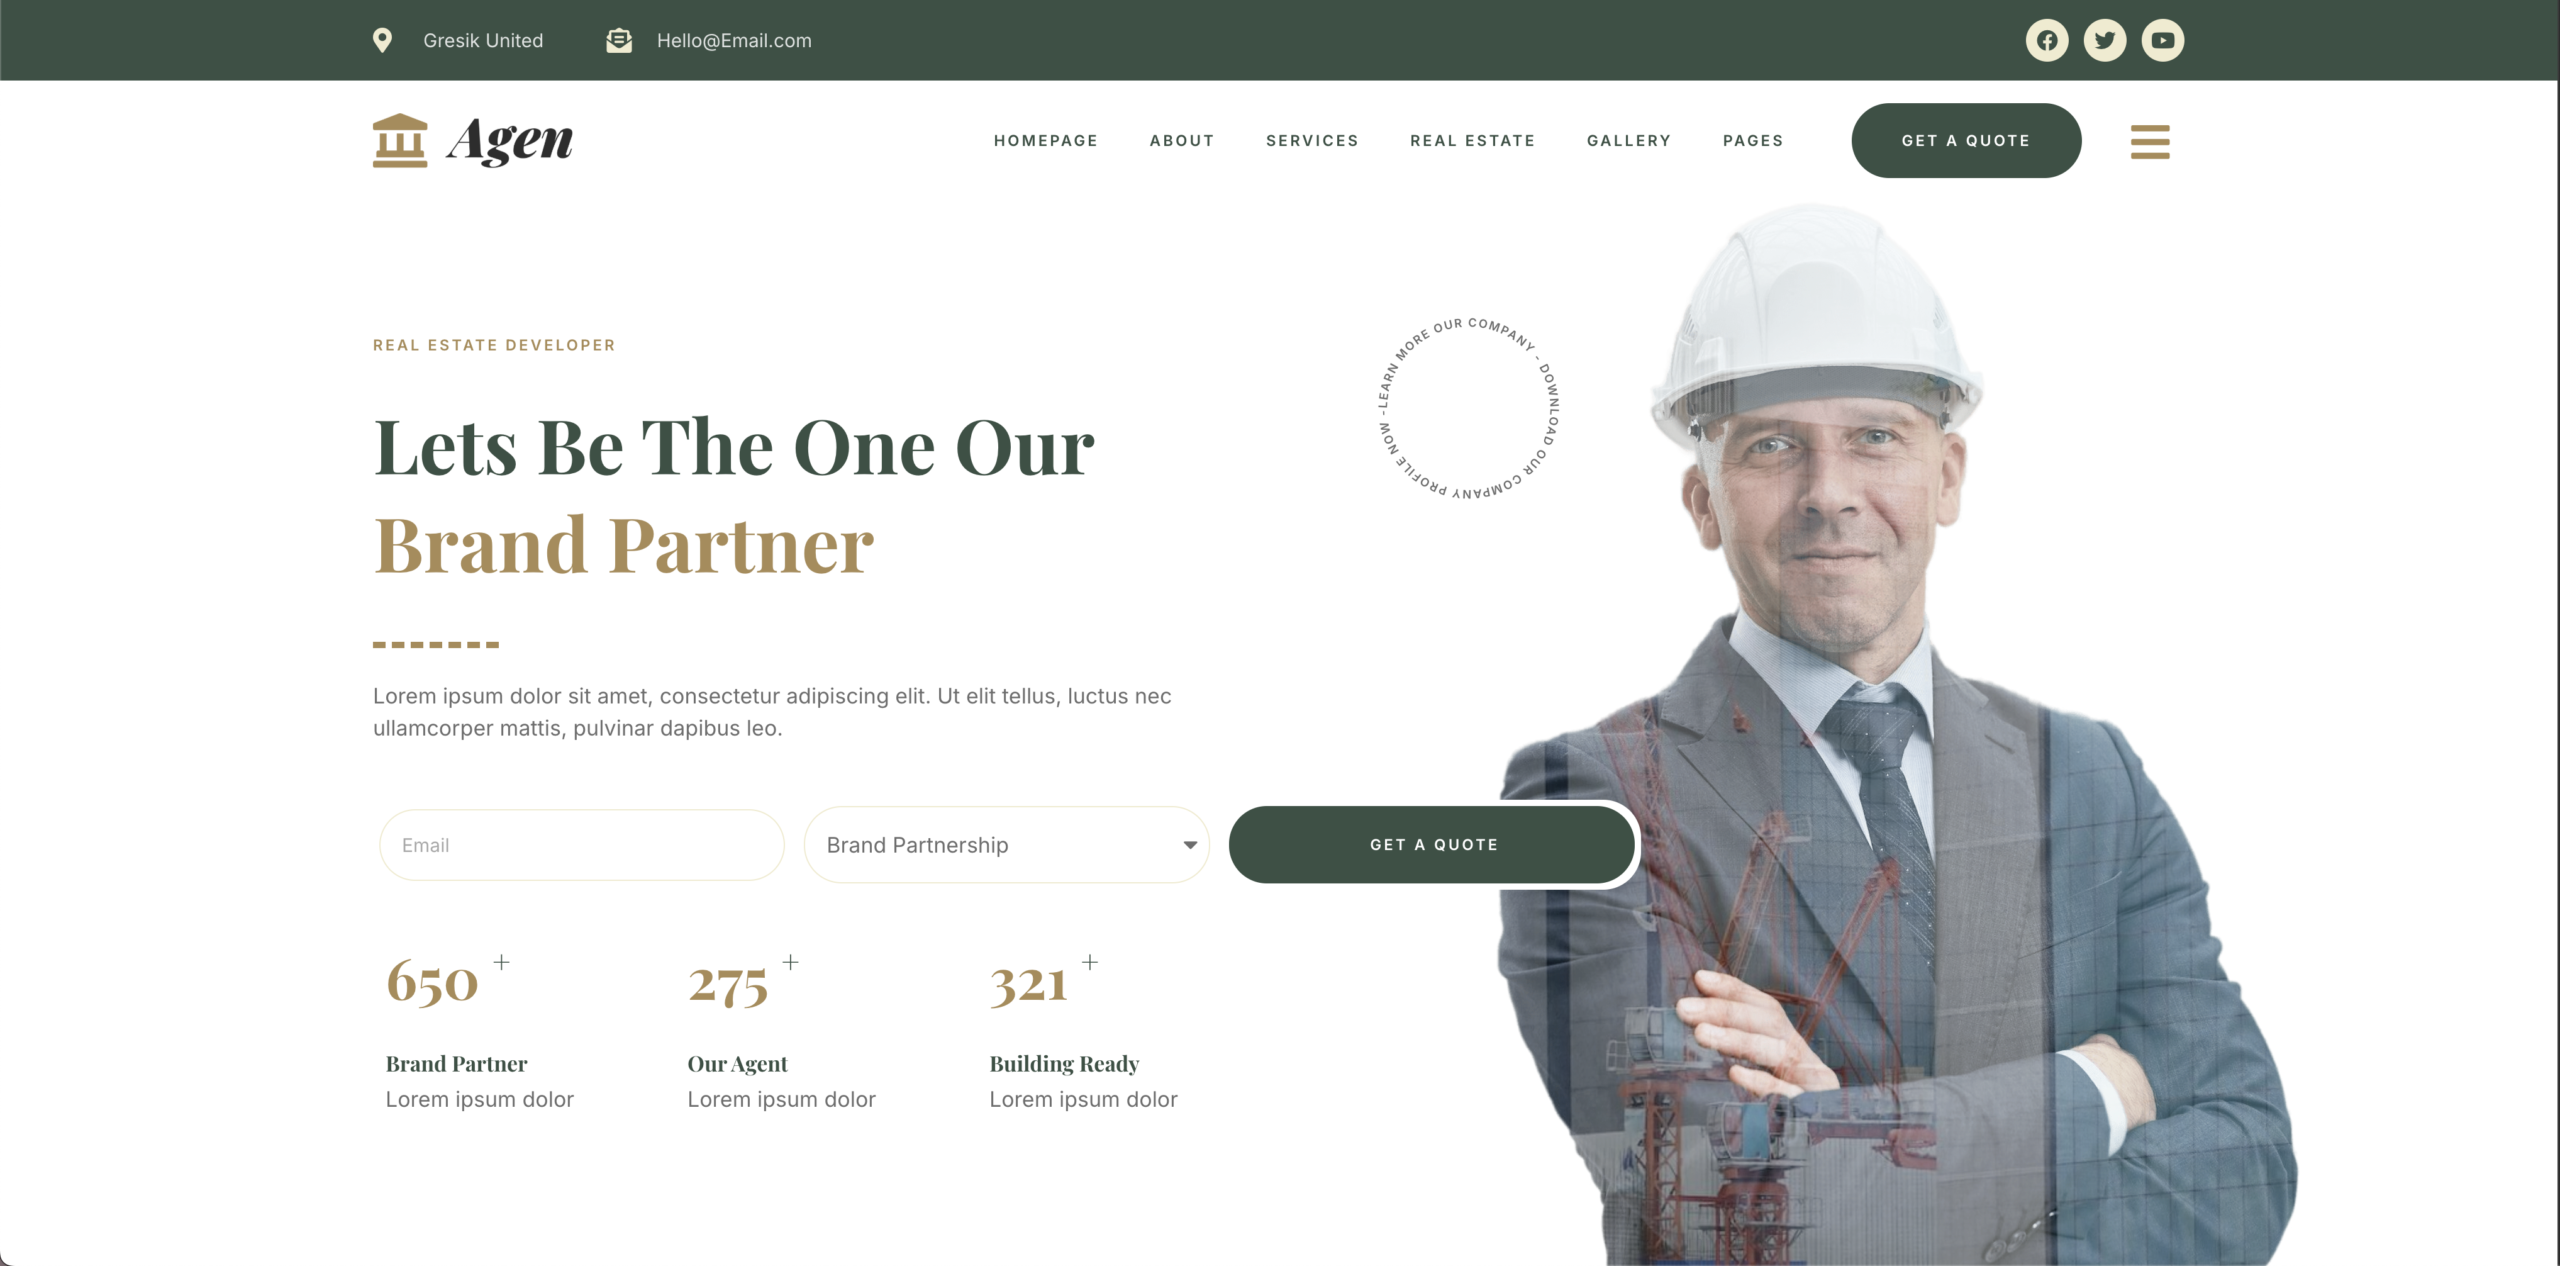Click the dropdown arrow beside Brand Partnership

(x=1190, y=845)
